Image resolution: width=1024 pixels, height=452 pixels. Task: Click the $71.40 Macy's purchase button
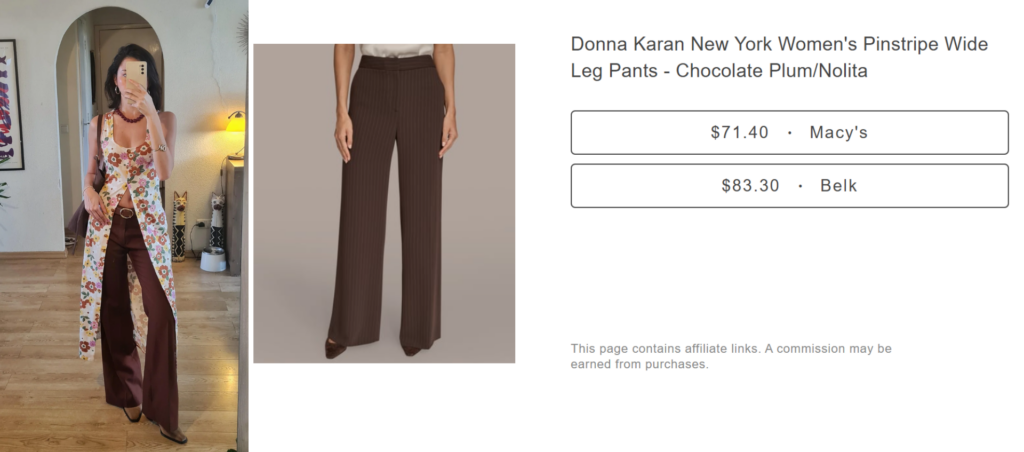coord(789,132)
